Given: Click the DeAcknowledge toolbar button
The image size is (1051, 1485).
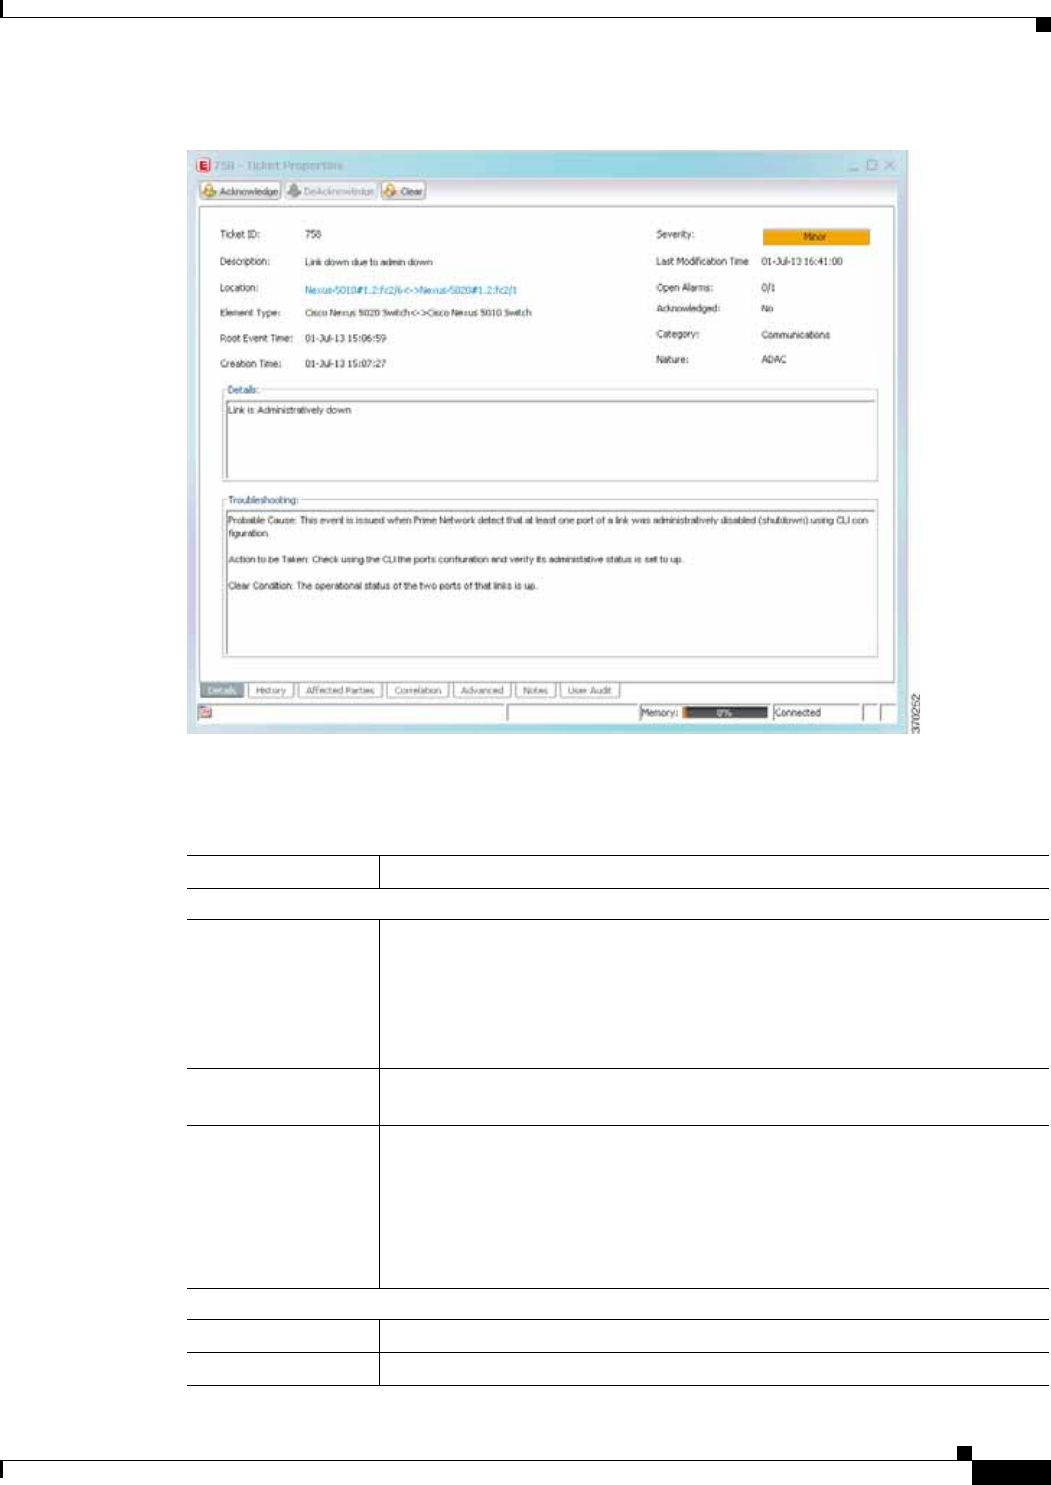Looking at the screenshot, I should tap(331, 191).
